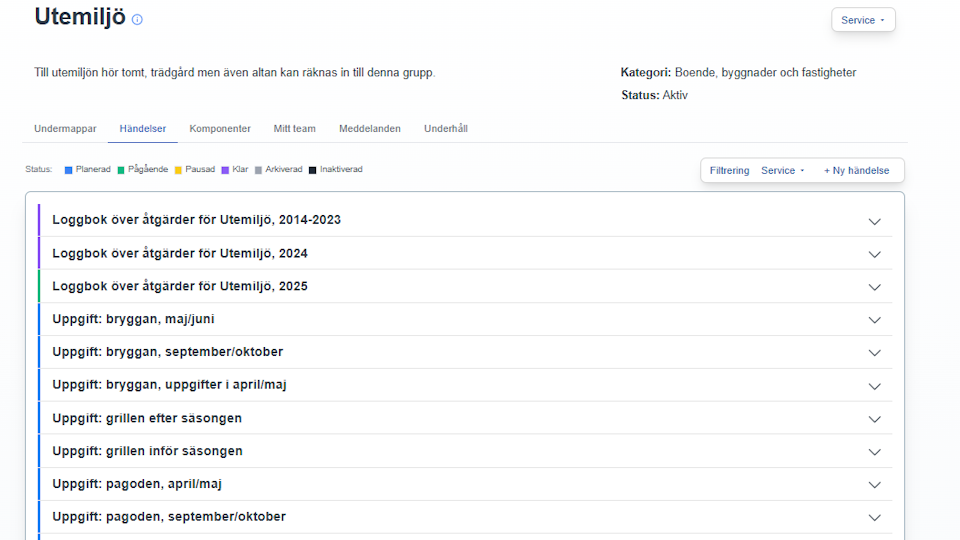Open the top Service dropdown button
960x540 pixels.
tap(863, 20)
